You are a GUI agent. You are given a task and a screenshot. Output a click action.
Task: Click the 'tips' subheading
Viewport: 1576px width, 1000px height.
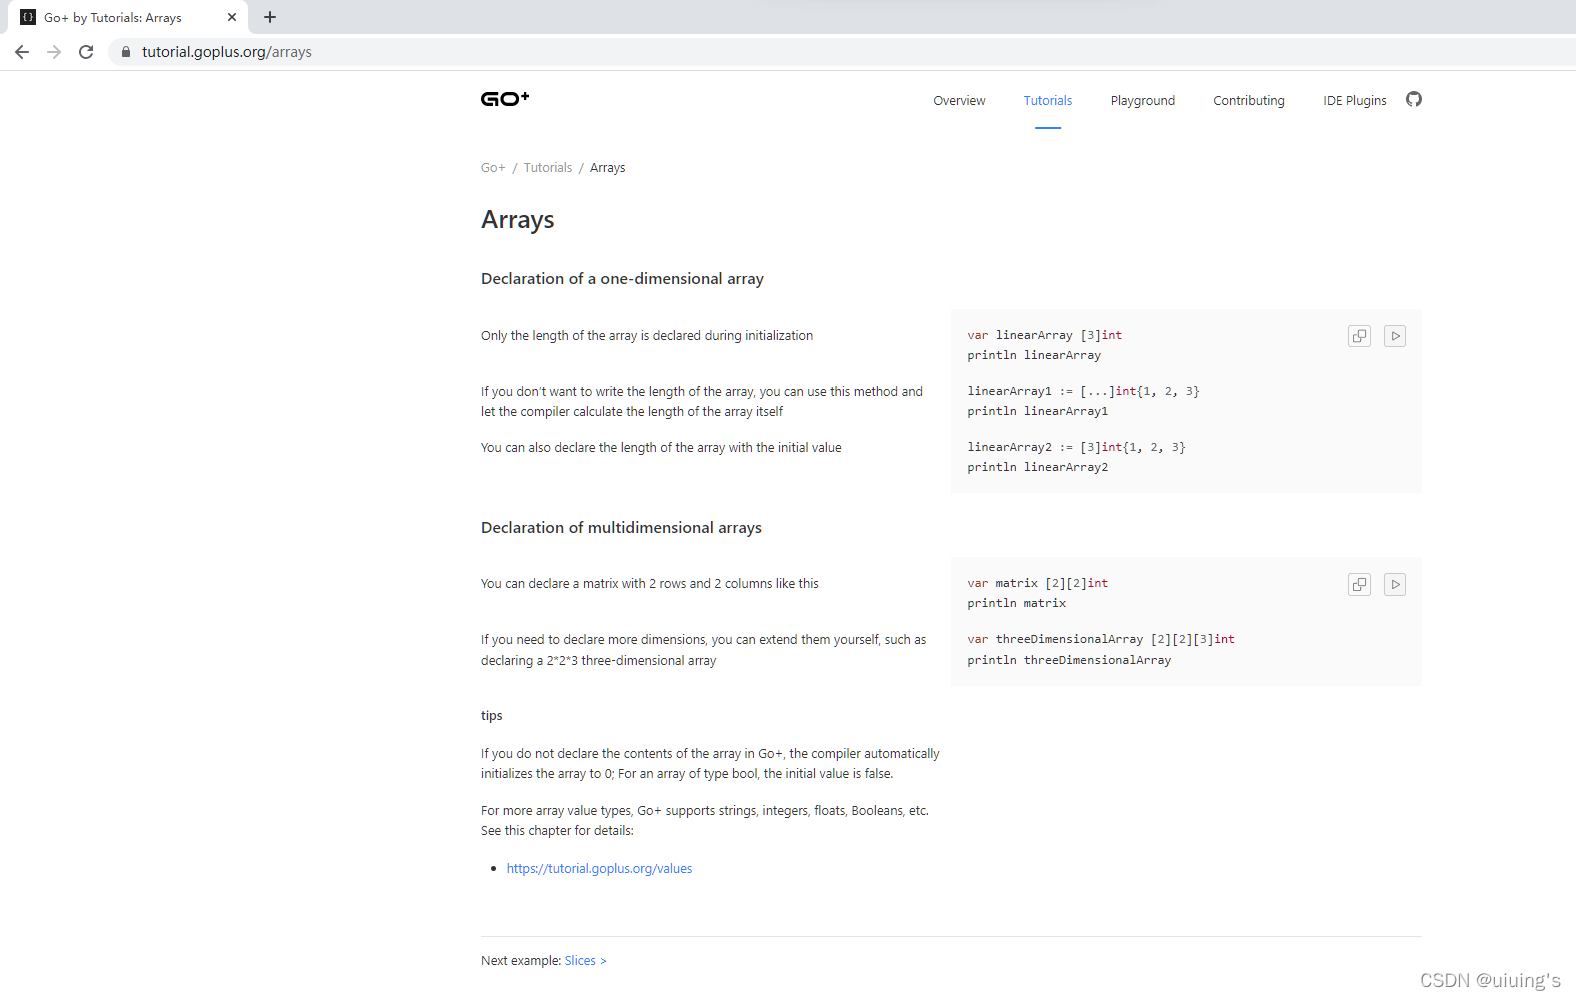(492, 716)
